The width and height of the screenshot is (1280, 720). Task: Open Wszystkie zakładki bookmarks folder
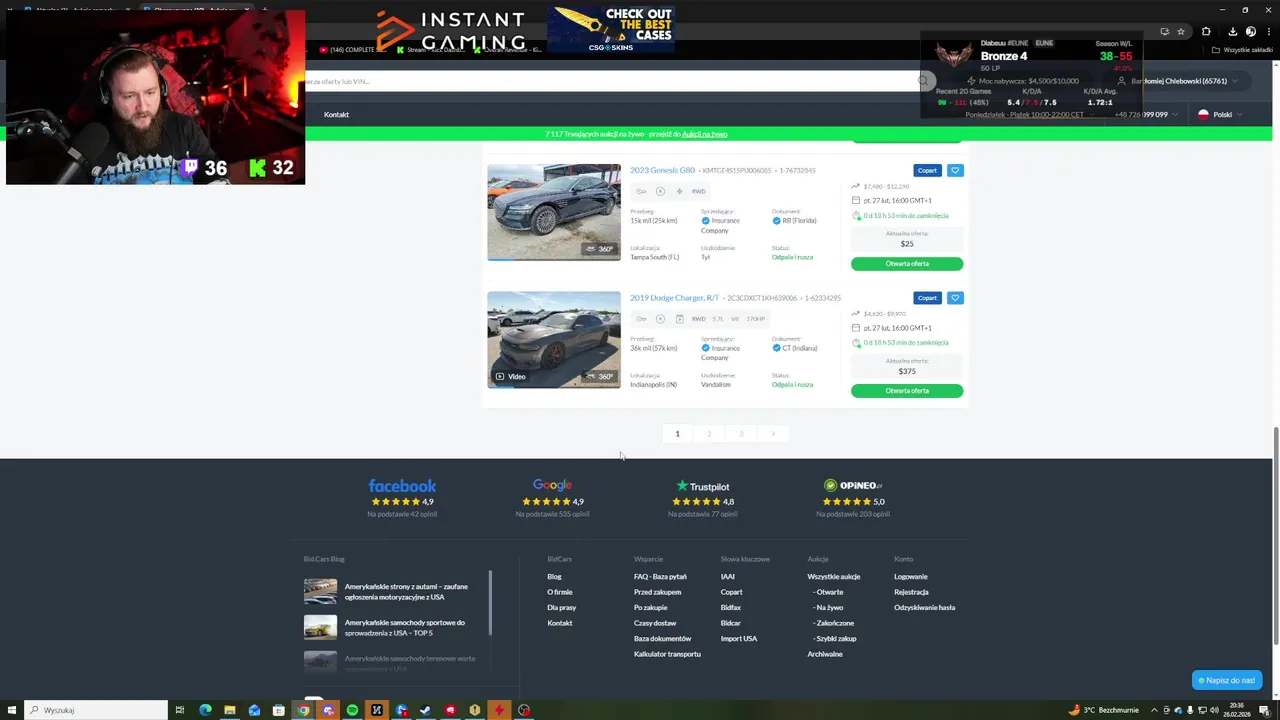[x=1243, y=50]
